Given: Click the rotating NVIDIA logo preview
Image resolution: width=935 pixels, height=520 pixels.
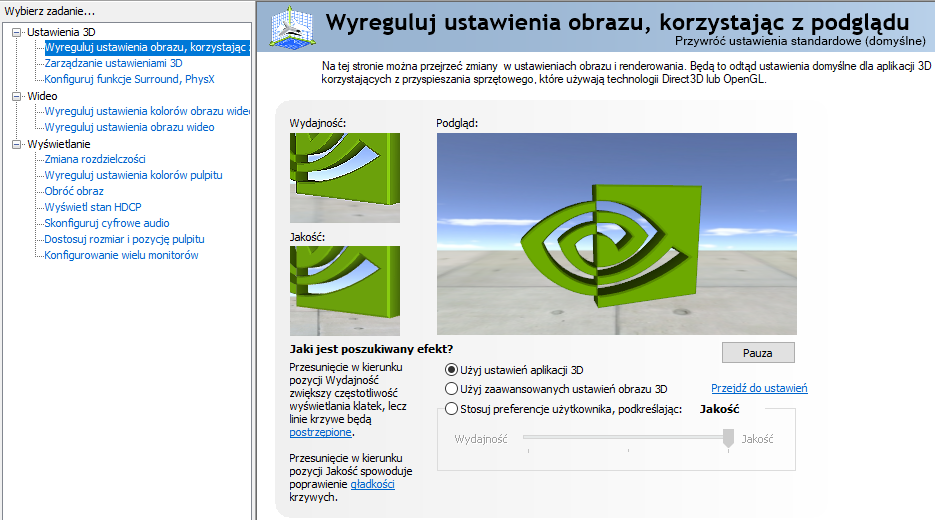Looking at the screenshot, I should click(616, 234).
